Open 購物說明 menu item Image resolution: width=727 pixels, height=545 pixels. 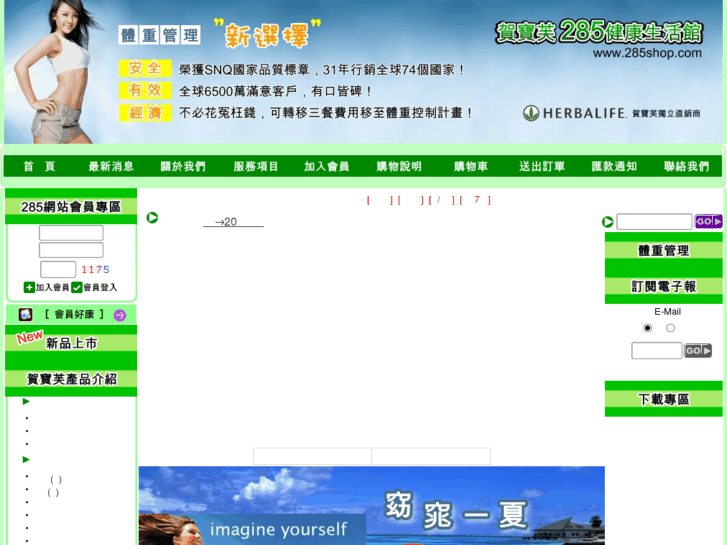pyautogui.click(x=399, y=167)
